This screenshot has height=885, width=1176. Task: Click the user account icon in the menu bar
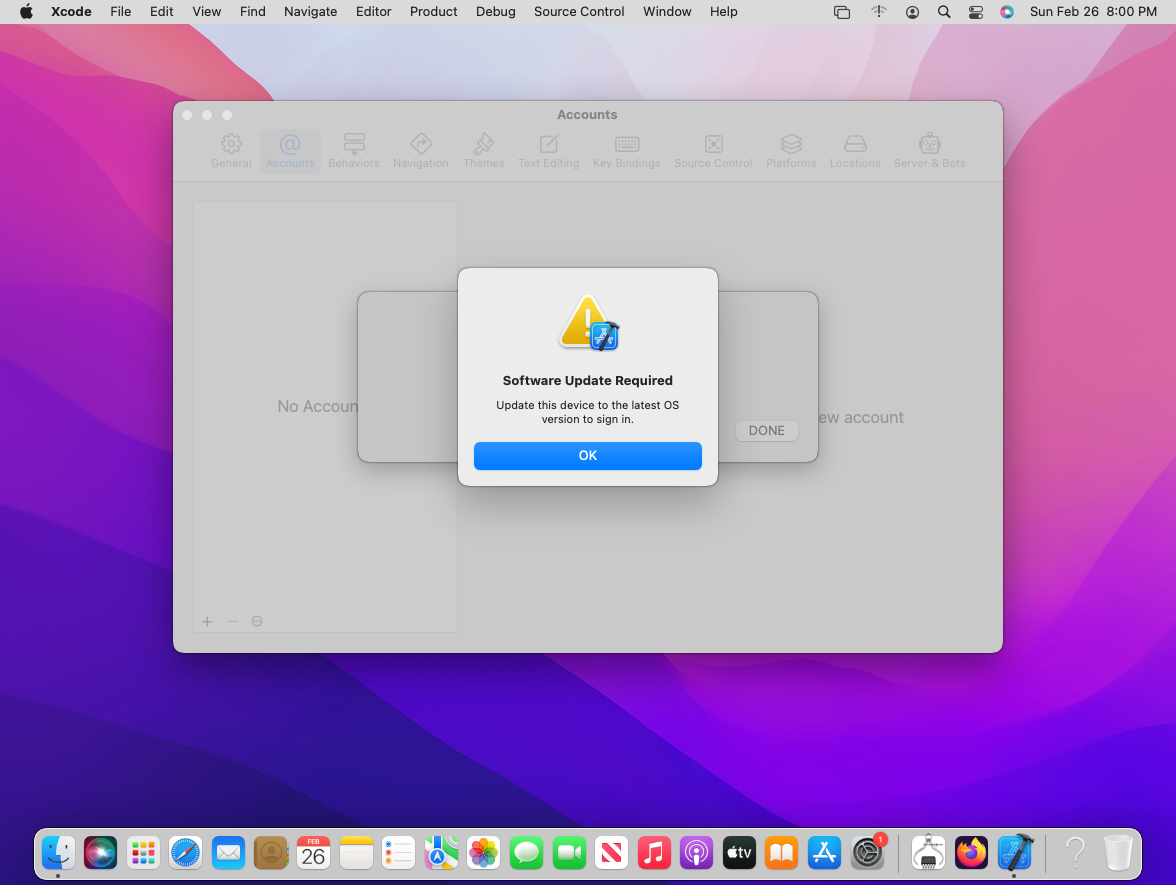coord(912,12)
